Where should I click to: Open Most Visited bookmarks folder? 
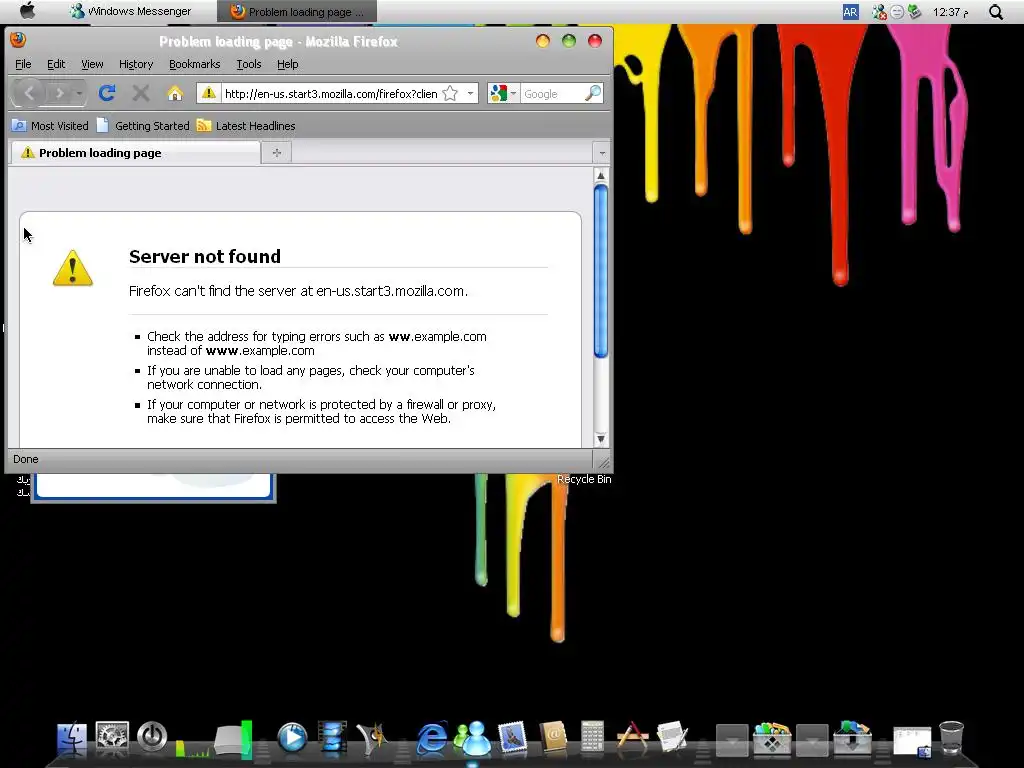point(51,126)
